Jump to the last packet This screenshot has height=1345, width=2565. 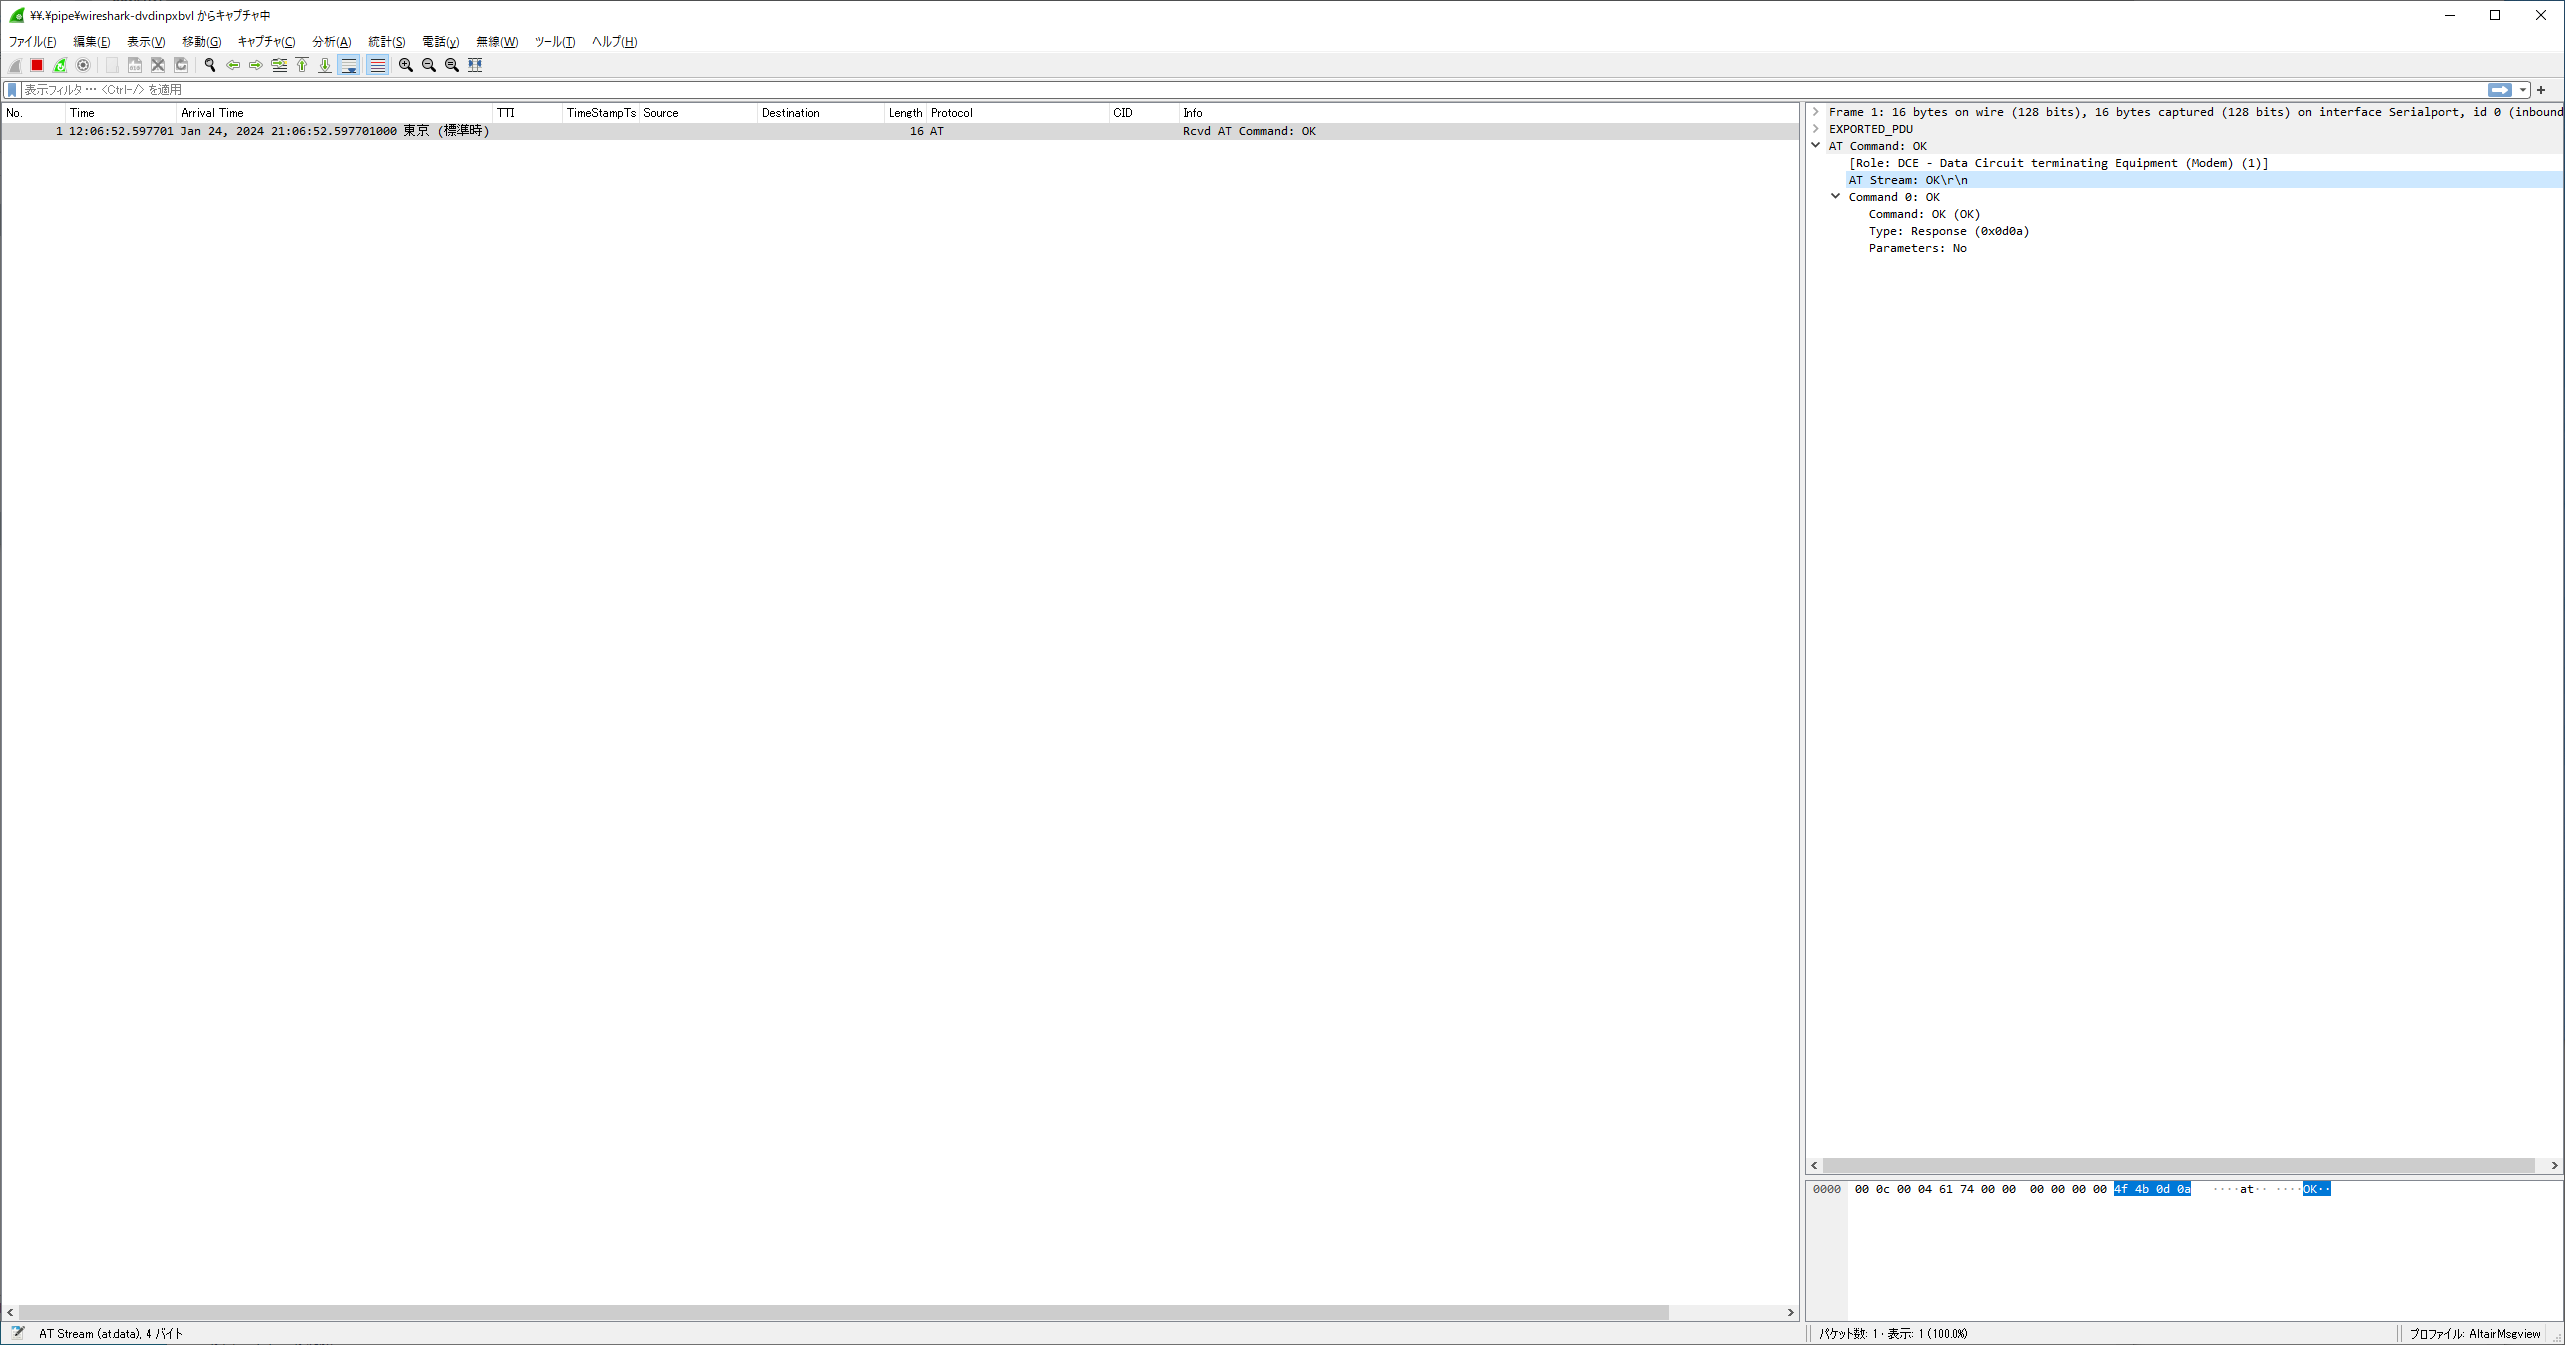point(325,65)
